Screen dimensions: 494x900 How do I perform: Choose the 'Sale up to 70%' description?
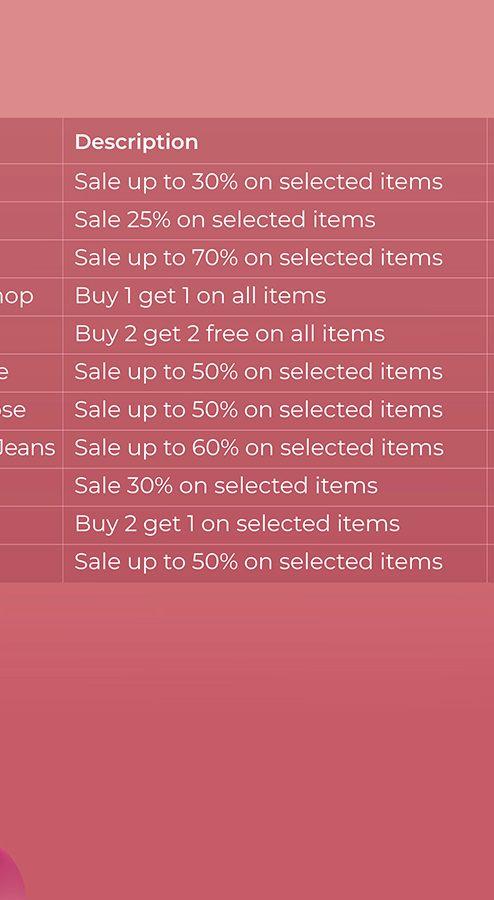[x=258, y=258]
